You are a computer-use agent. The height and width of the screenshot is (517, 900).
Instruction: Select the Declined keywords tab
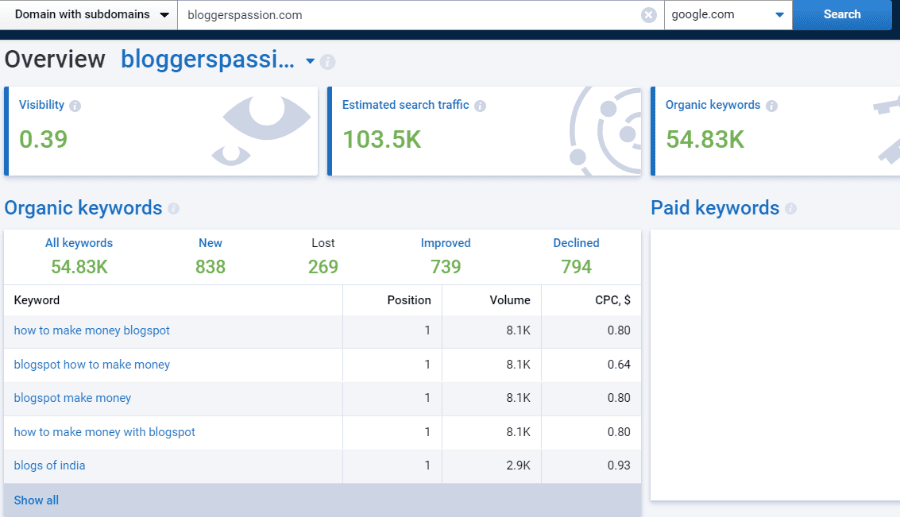(x=576, y=243)
